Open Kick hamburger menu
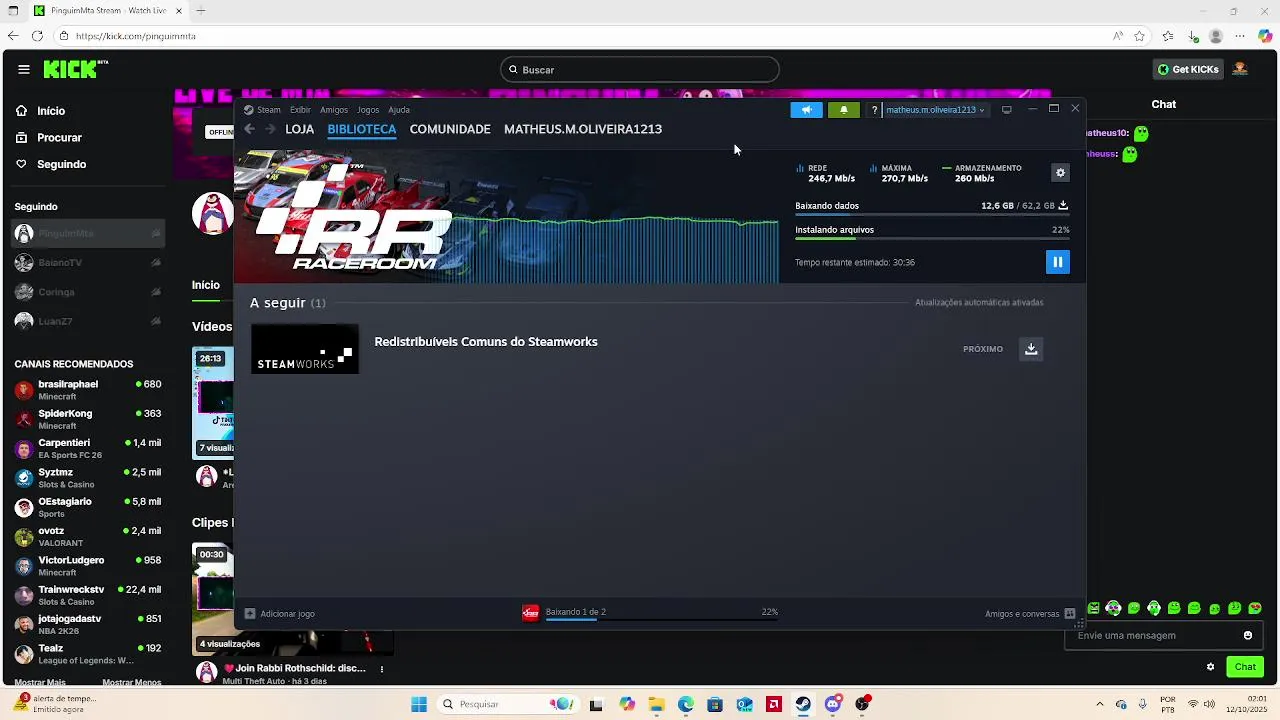The width and height of the screenshot is (1280, 720). tap(24, 69)
